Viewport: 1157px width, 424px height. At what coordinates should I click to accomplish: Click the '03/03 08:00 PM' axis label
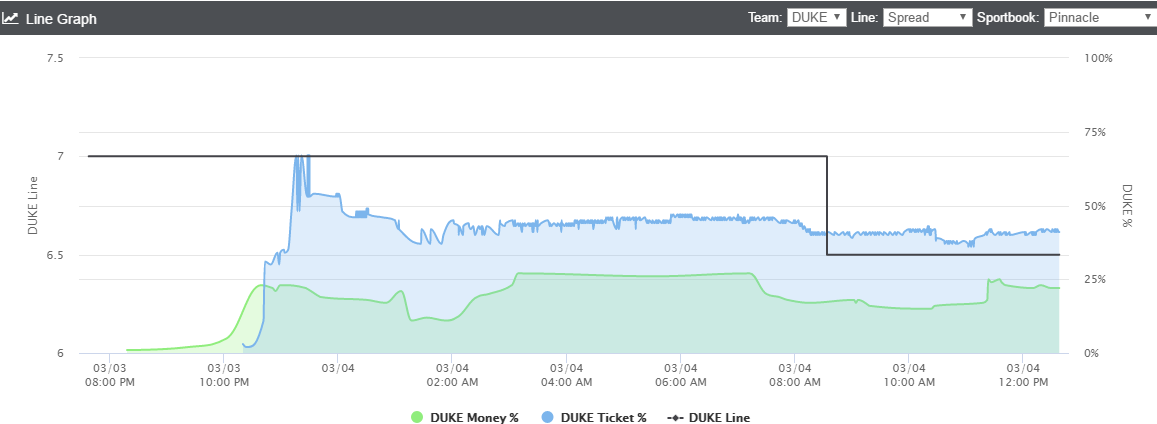pos(108,374)
